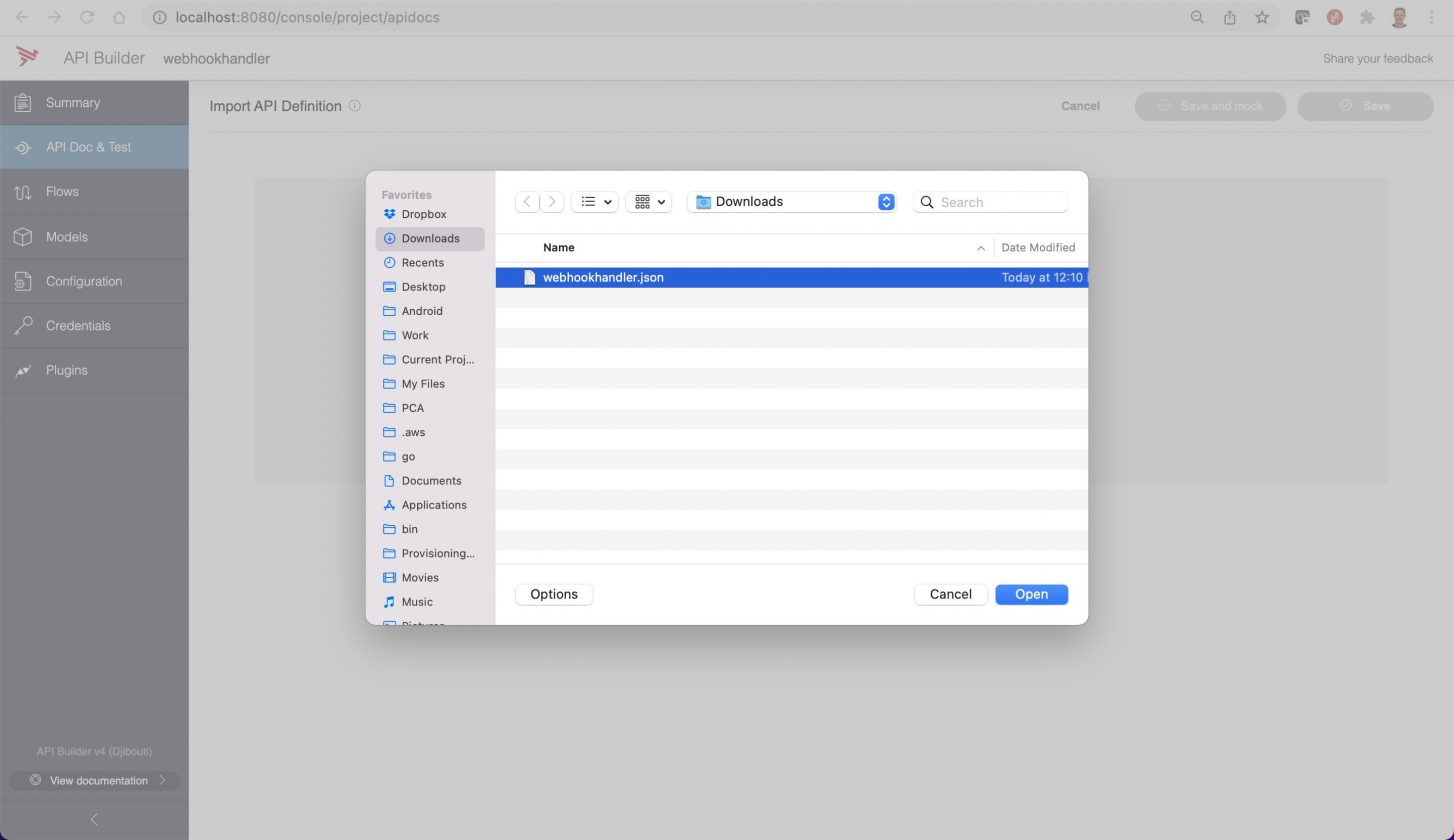Viewport: 1454px width, 840px height.
Task: Select the Documents folder in Favorites
Action: [x=431, y=481]
